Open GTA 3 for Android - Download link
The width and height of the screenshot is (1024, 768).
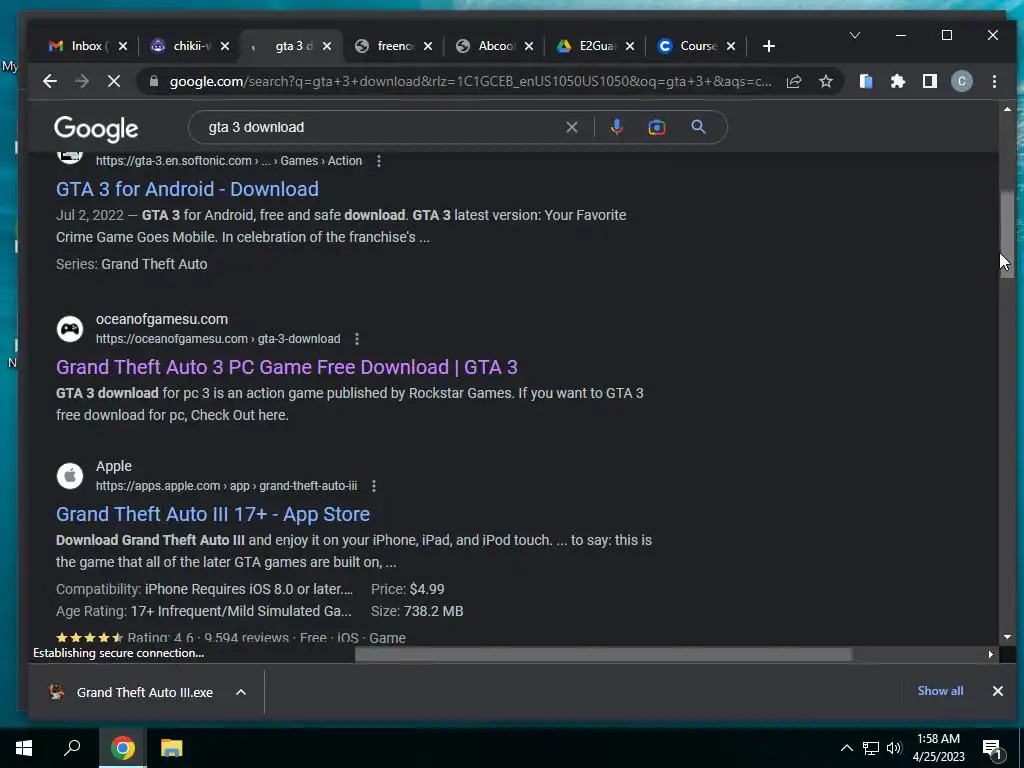point(187,189)
